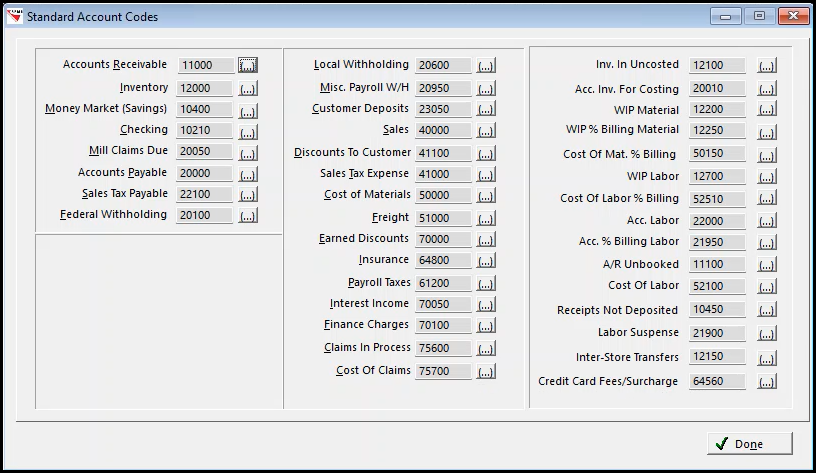The width and height of the screenshot is (816, 473).
Task: Open lookup button for Freight
Action: point(486,219)
